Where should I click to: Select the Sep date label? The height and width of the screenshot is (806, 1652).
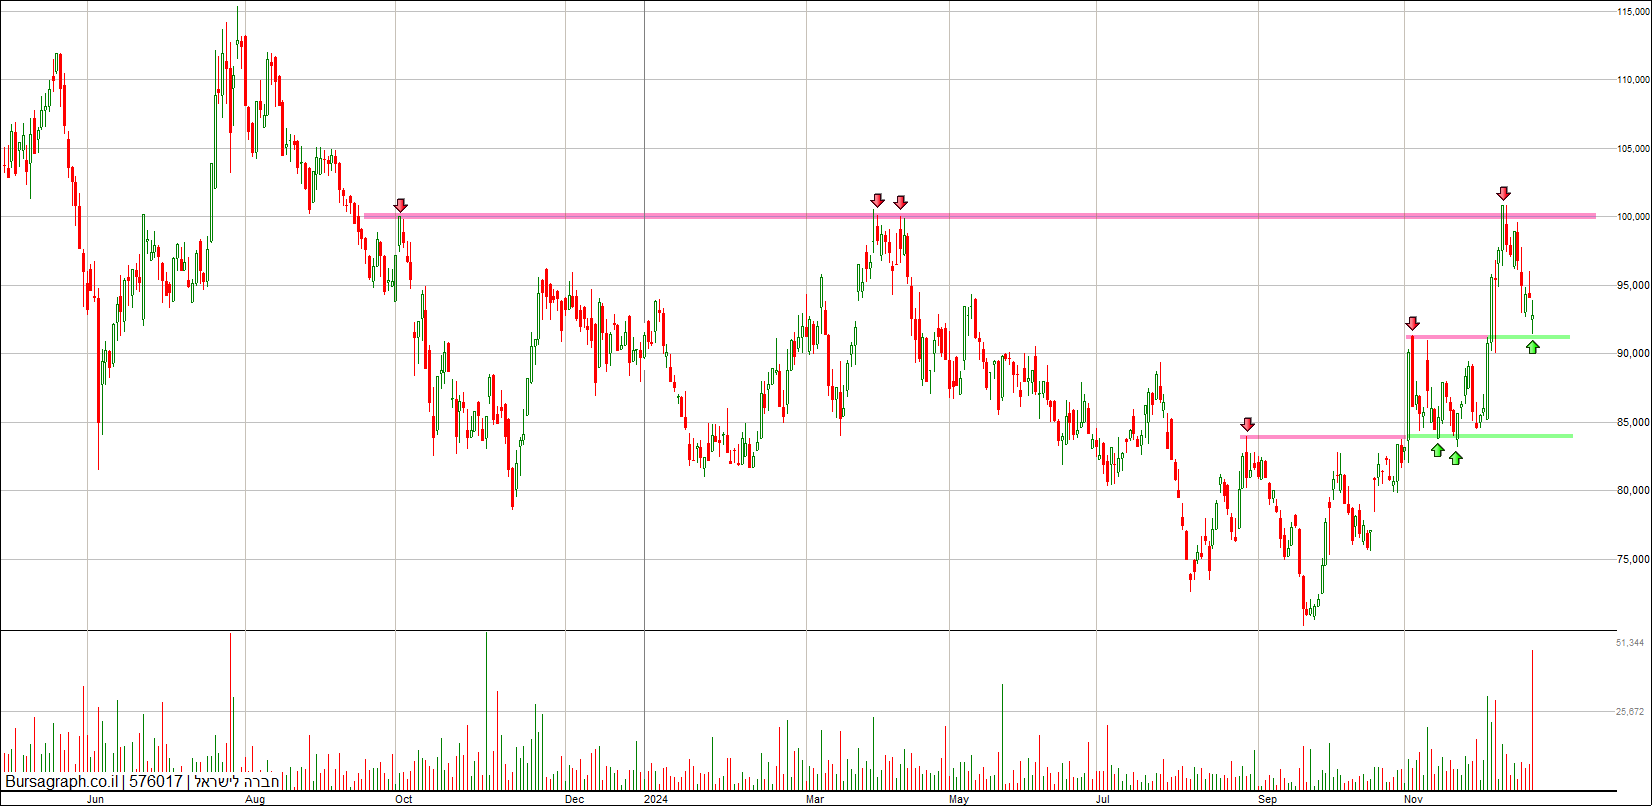1268,800
